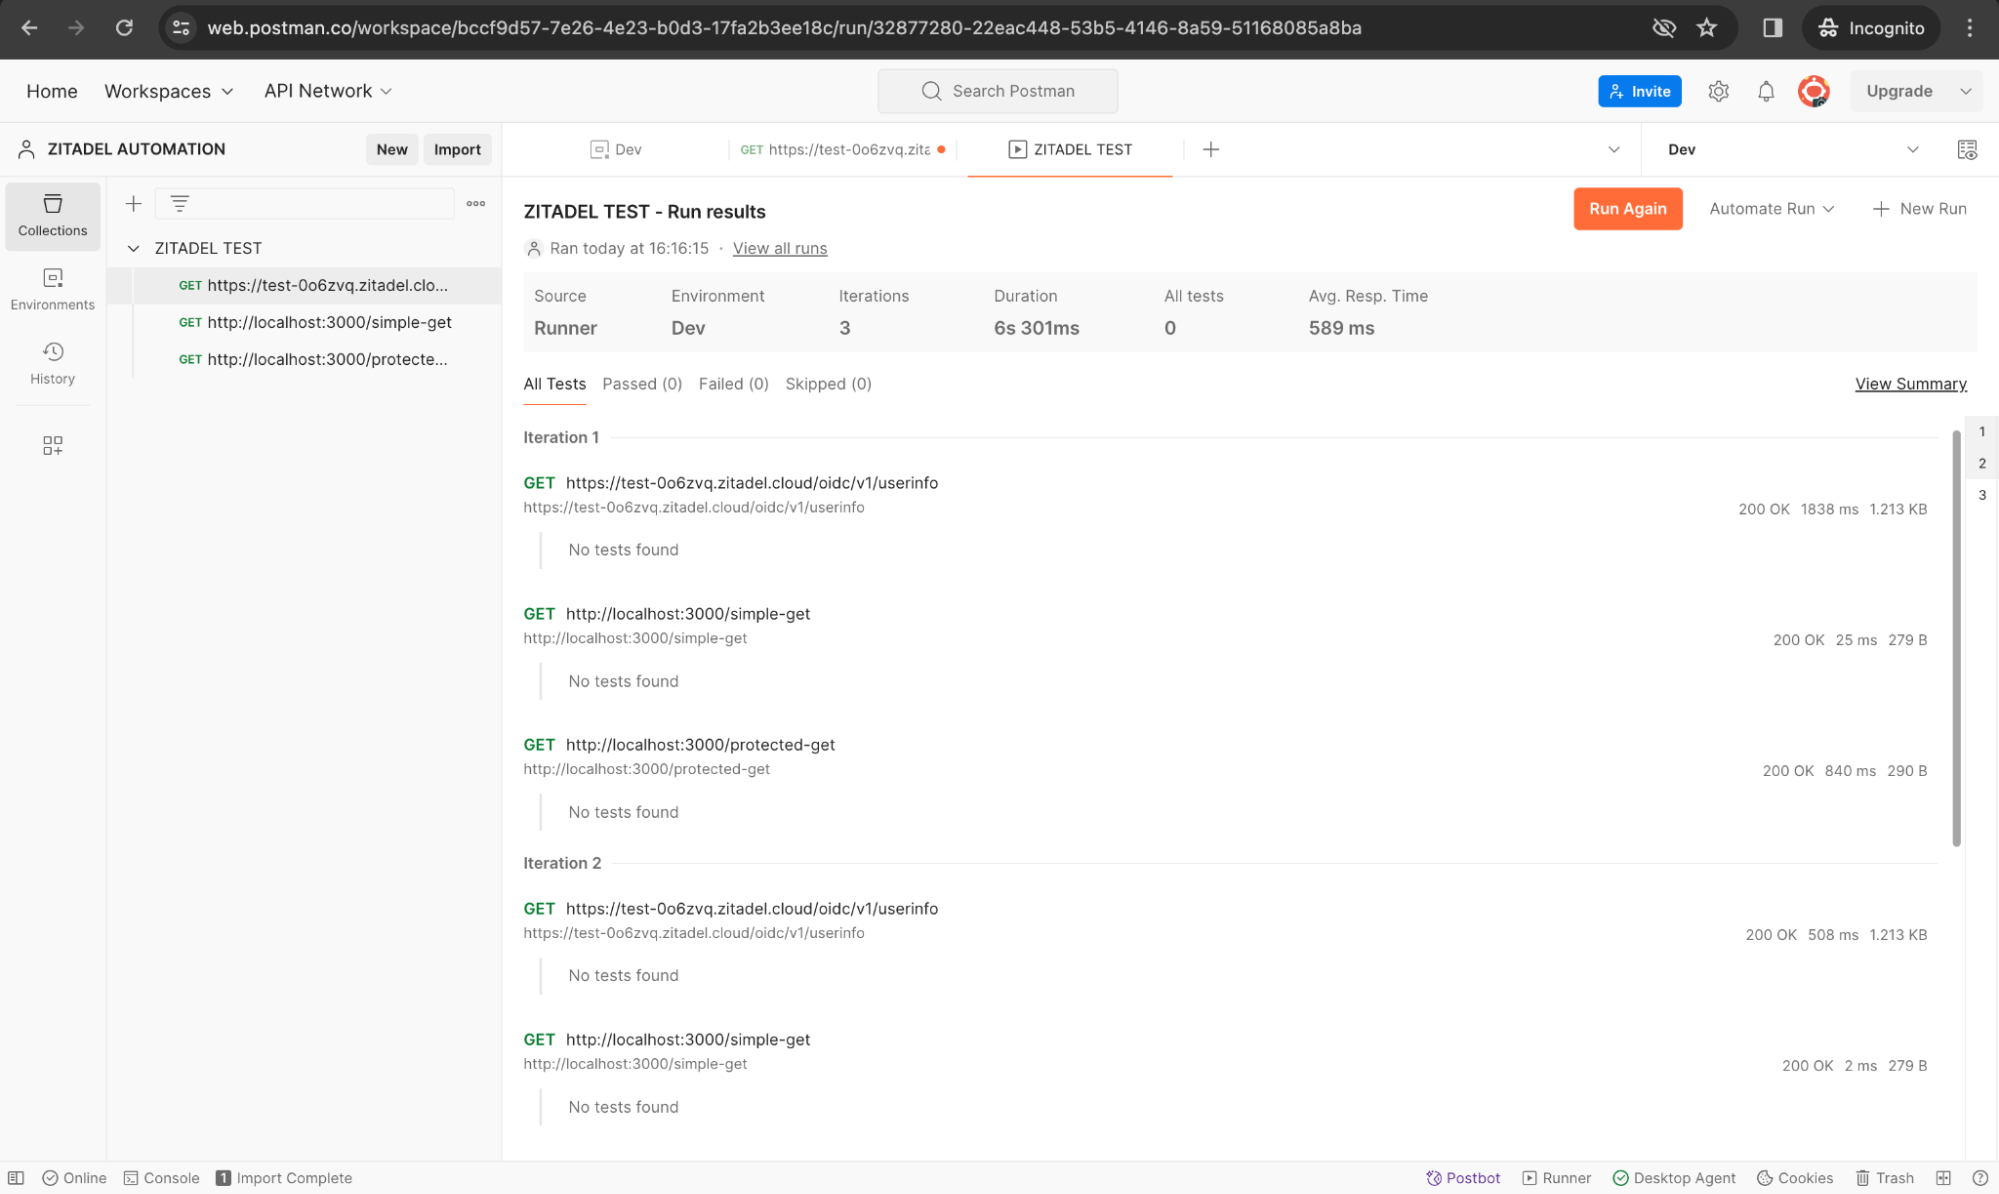The image size is (1999, 1194).
Task: Collapse the ZITADEL TEST collection
Action: (133, 248)
